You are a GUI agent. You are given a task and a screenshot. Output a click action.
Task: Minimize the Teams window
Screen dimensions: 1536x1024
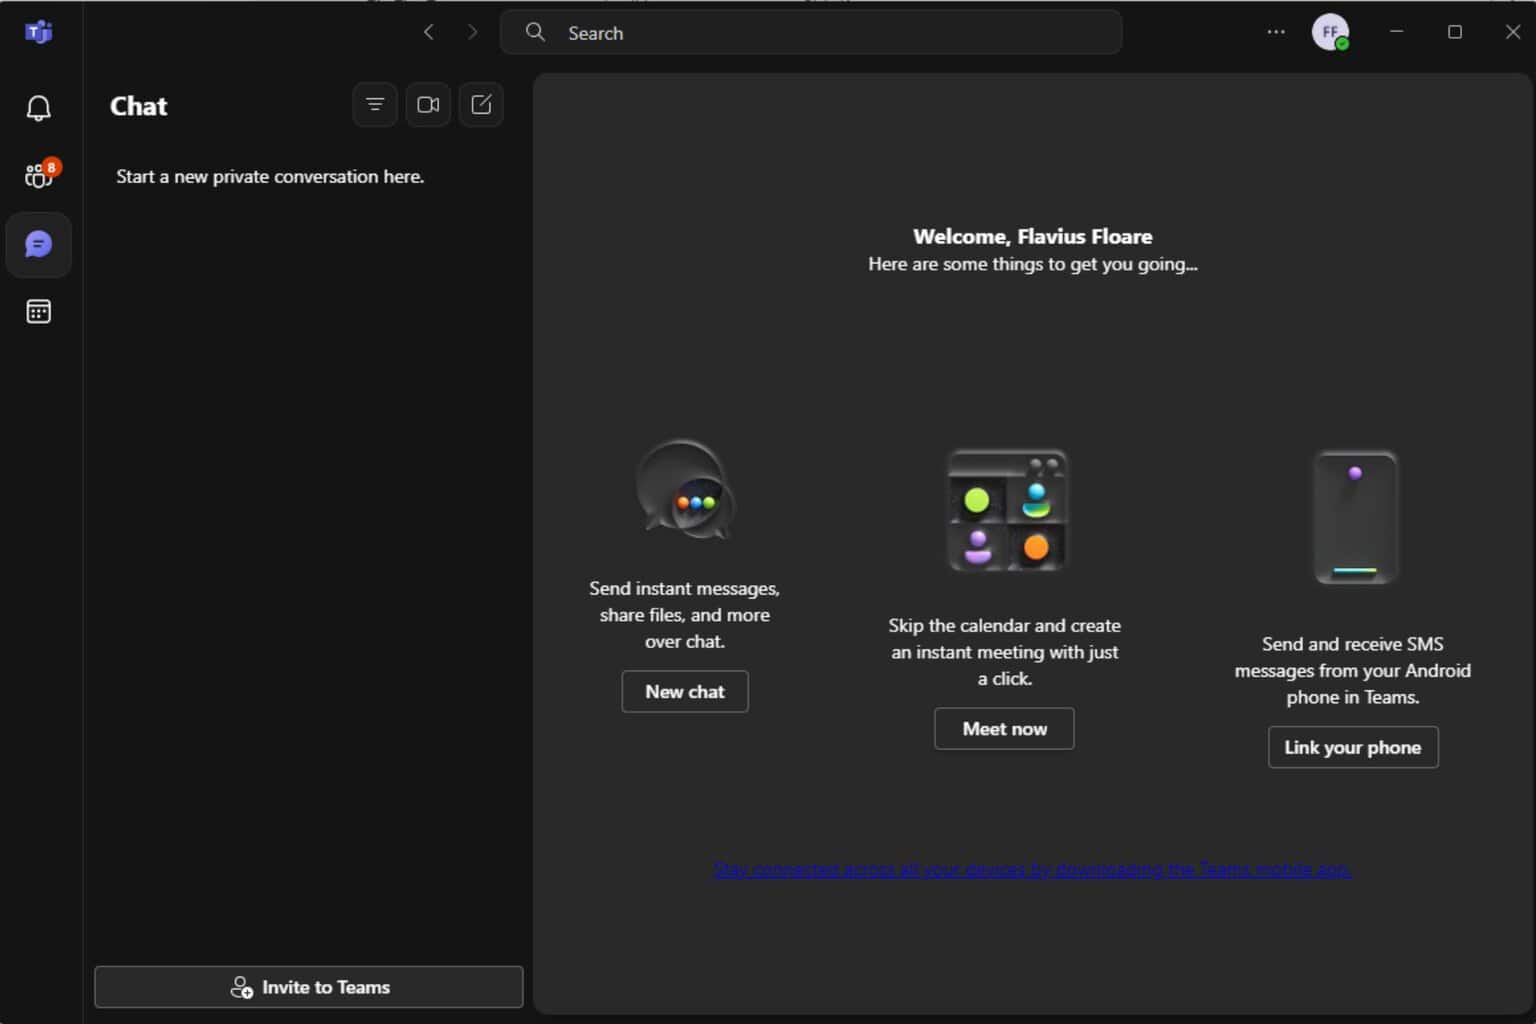click(1397, 32)
